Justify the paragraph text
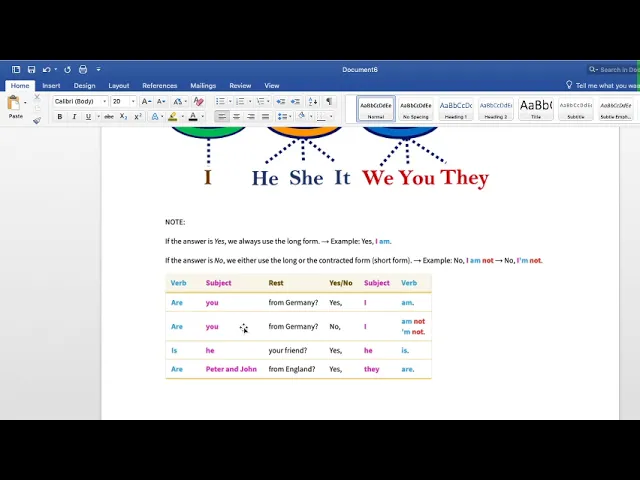Screen dimensions: 640x480 [x=265, y=117]
